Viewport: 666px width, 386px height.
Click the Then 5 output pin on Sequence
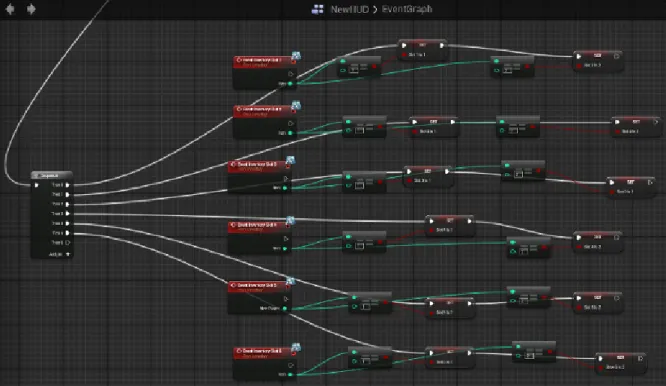click(67, 233)
